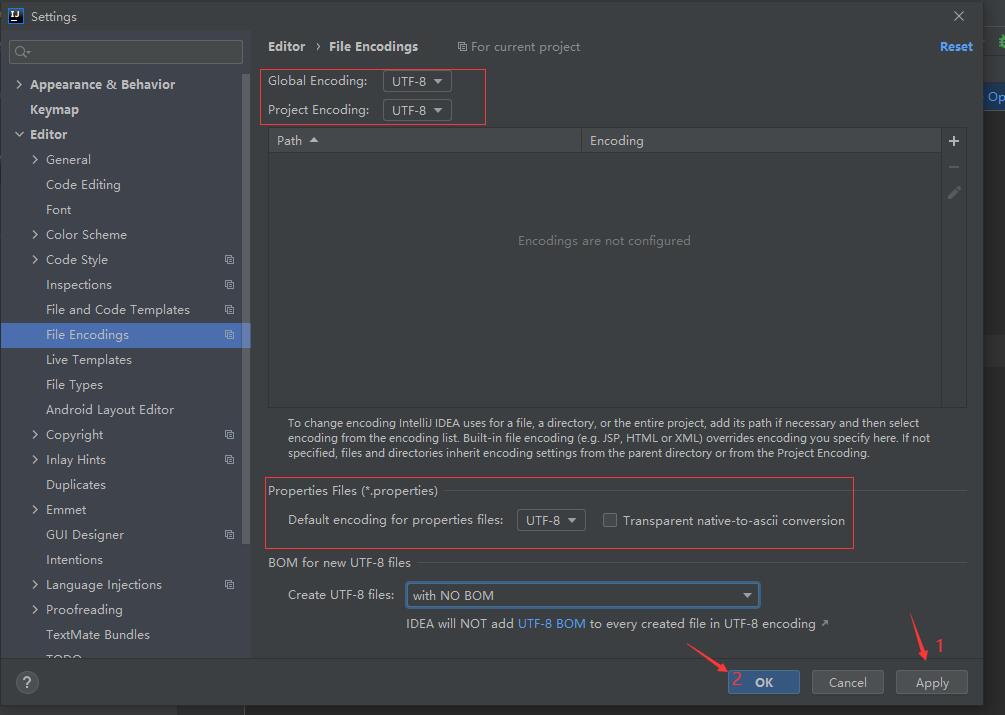1005x715 pixels.
Task: Click the OK button
Action: click(x=764, y=682)
